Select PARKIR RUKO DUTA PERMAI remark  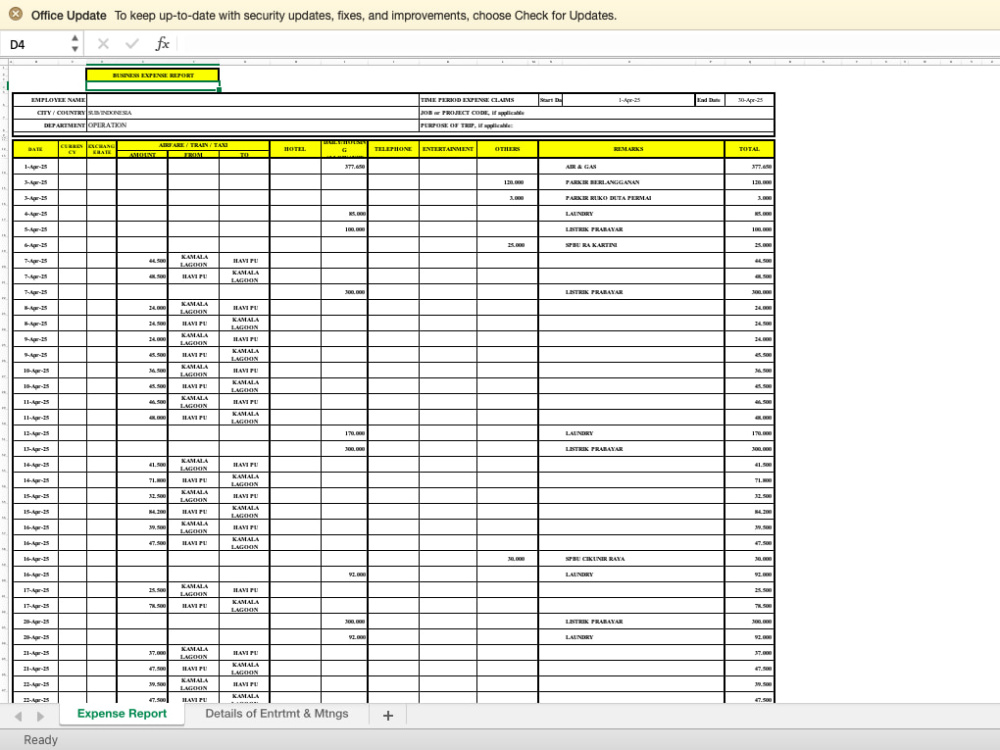pyautogui.click(x=631, y=198)
